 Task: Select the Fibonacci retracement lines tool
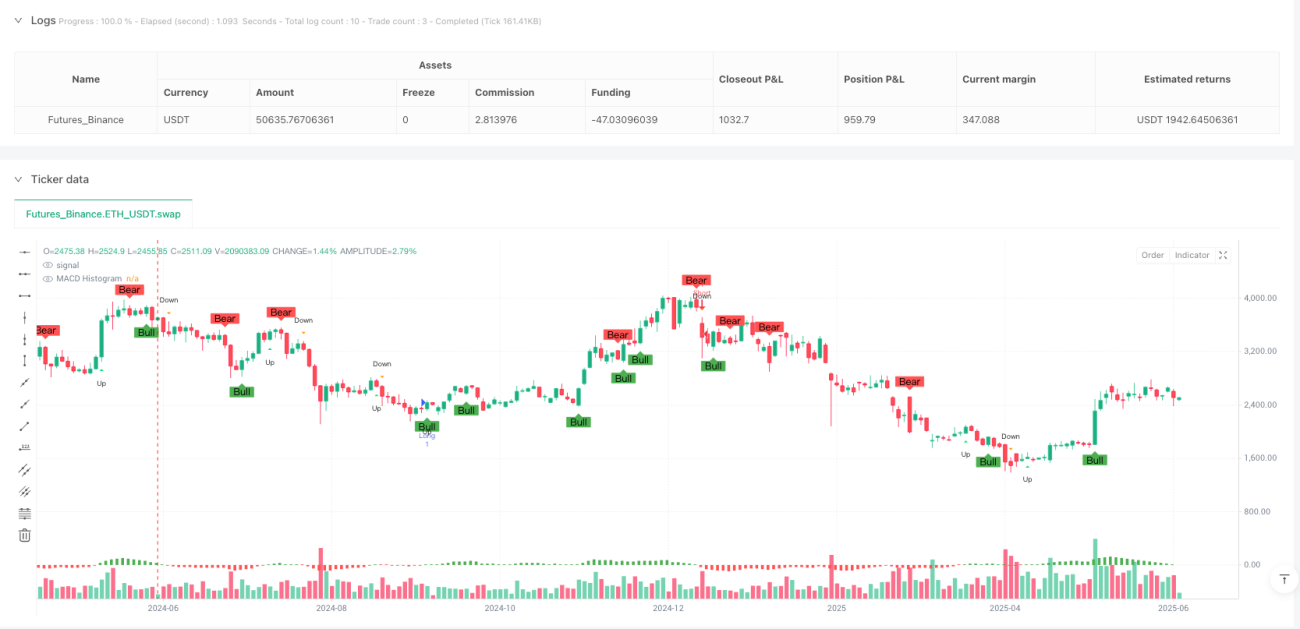point(25,513)
